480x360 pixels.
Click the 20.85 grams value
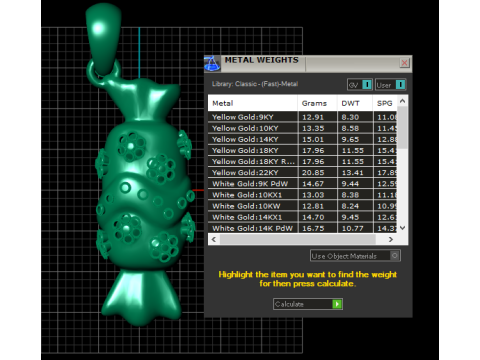(313, 173)
